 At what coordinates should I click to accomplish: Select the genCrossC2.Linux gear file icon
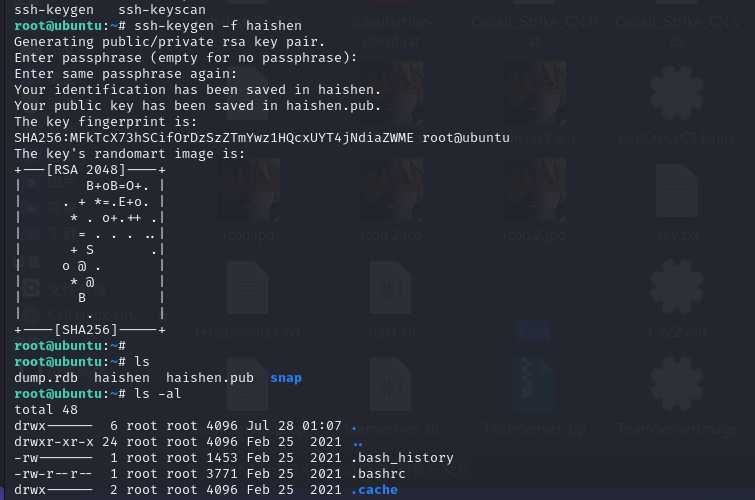(677, 93)
